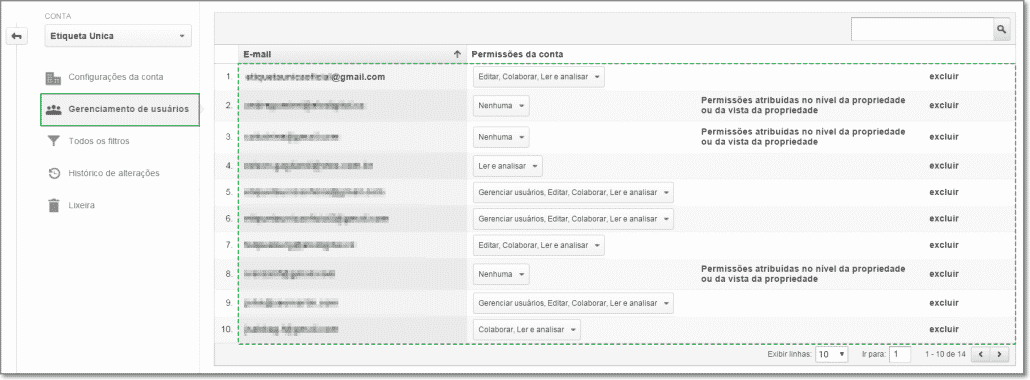Open the Nenhuma dropdown in row 3
The image size is (1030, 380).
(x=501, y=137)
